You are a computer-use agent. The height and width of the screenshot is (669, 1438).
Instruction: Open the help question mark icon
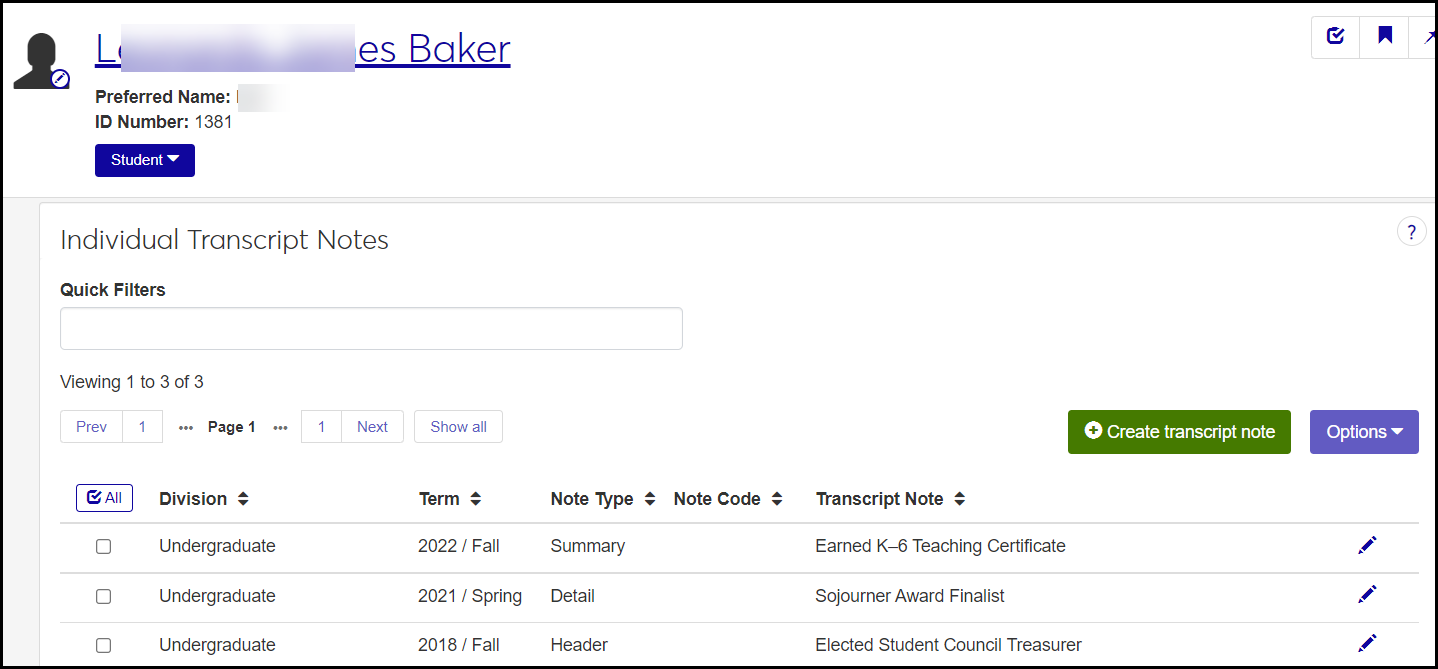click(1411, 232)
